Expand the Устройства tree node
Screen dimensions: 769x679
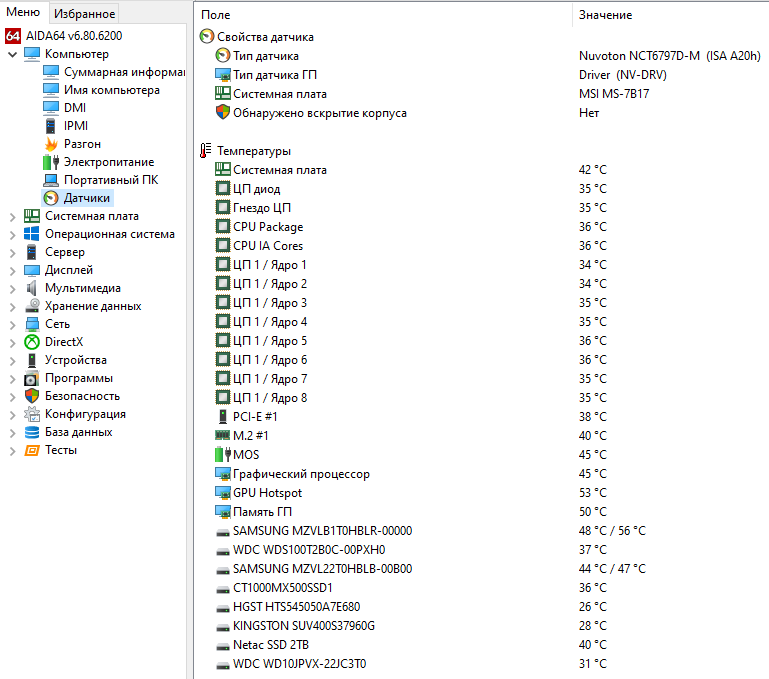click(12, 360)
